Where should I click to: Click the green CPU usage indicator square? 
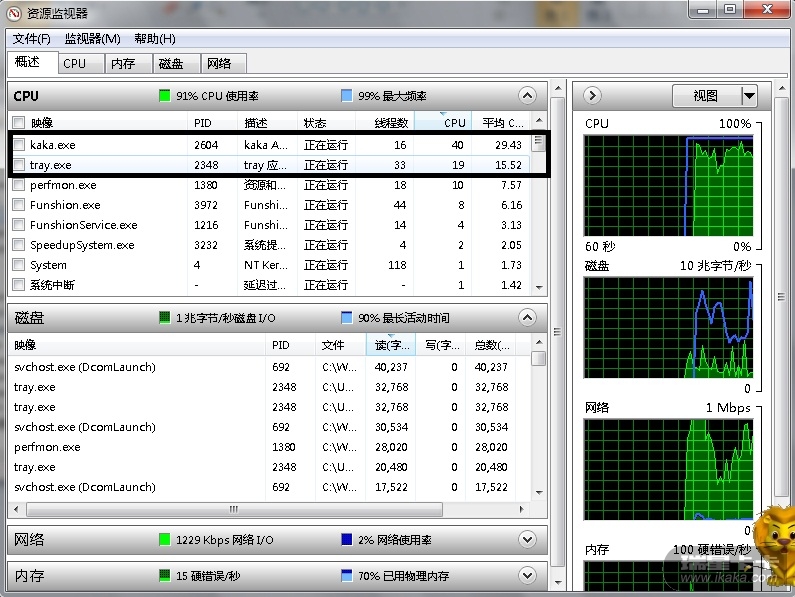164,95
